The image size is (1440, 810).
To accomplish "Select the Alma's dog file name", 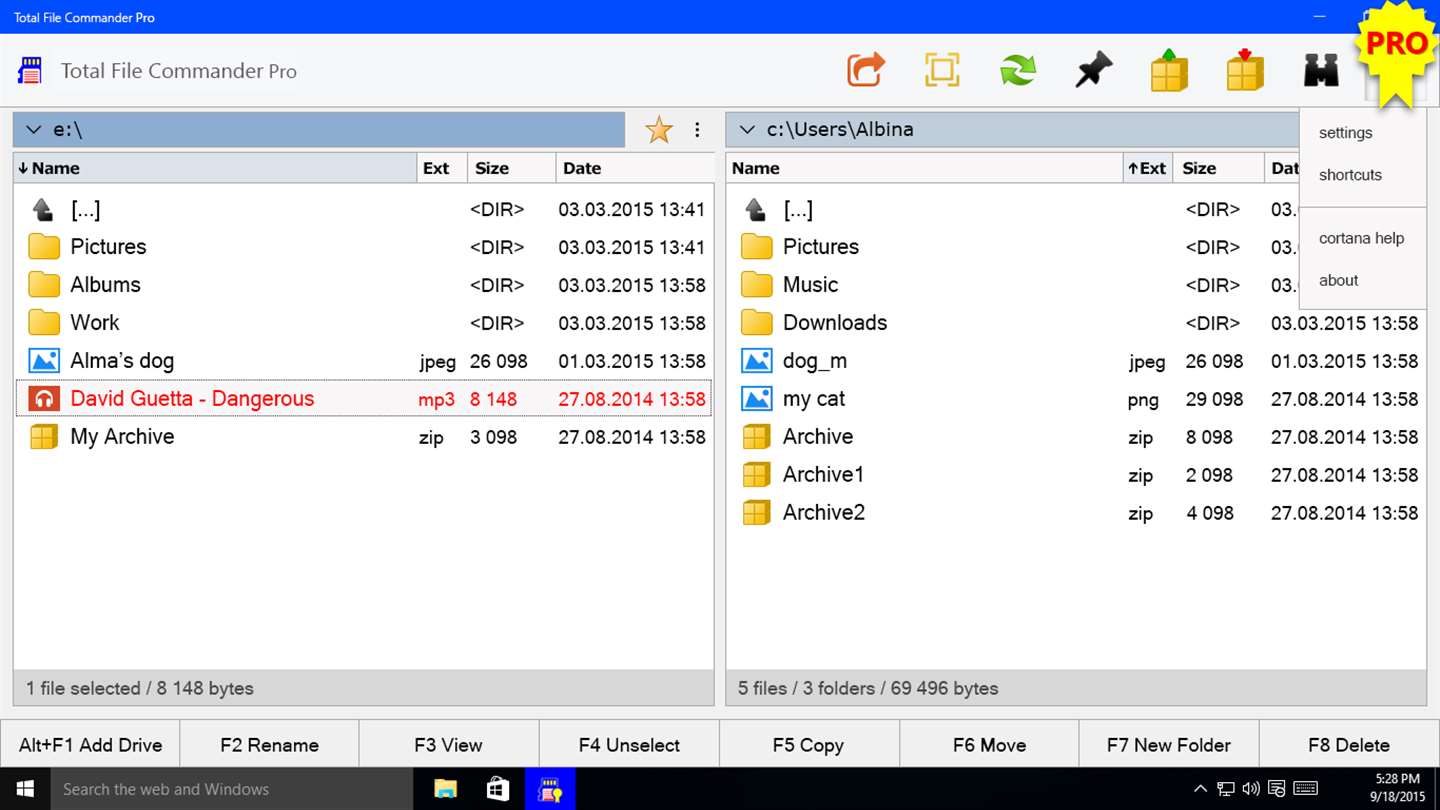I will [x=122, y=361].
